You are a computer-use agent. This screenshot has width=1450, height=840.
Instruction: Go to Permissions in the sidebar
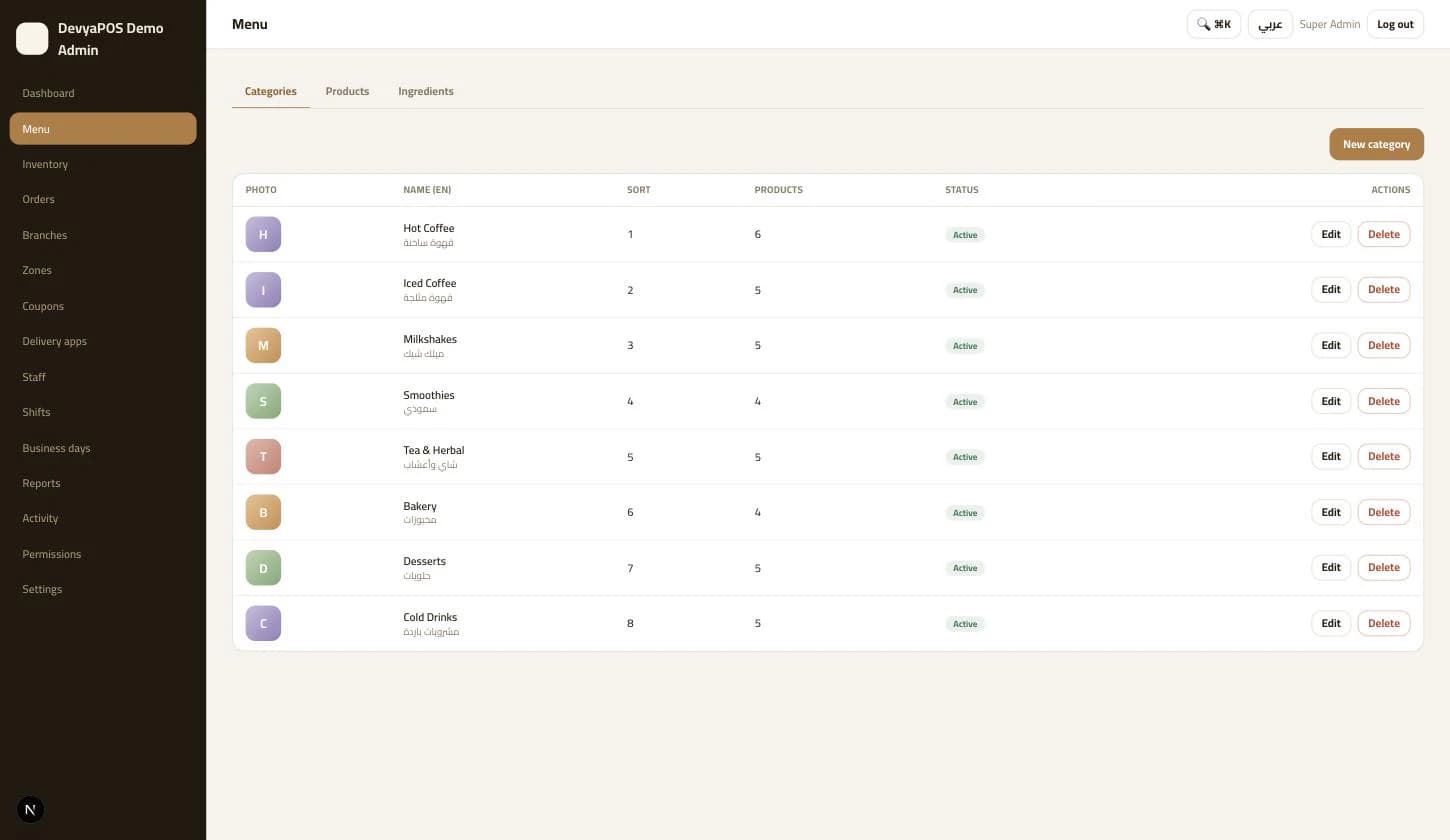click(x=103, y=554)
